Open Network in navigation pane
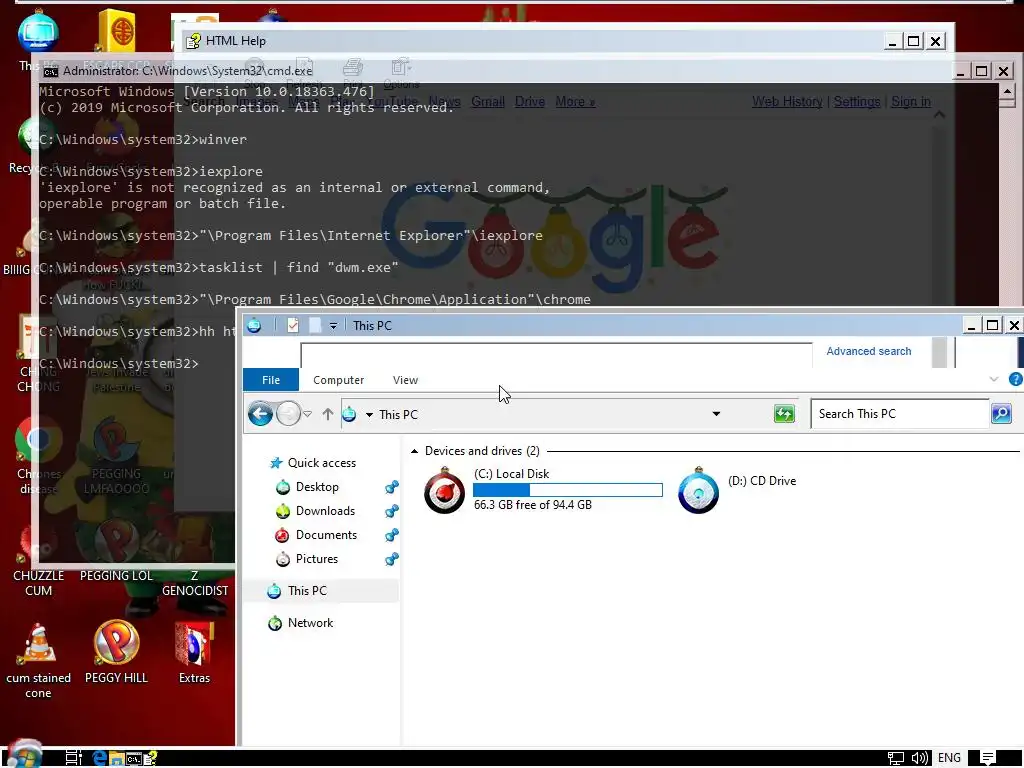This screenshot has height=768, width=1024. [301, 623]
